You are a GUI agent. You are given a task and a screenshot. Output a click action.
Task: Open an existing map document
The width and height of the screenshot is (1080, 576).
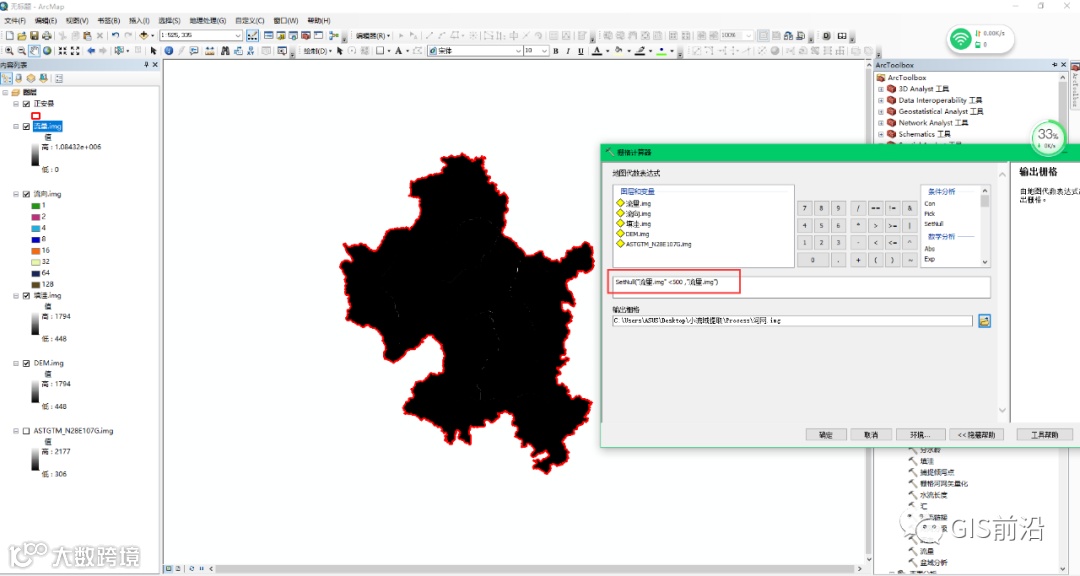point(22,35)
